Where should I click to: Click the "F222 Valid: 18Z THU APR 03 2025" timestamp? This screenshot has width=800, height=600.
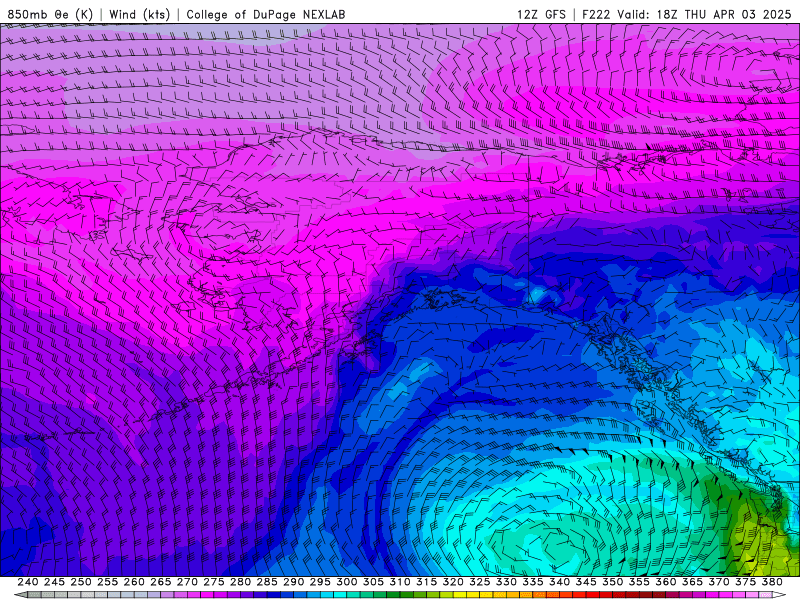(x=687, y=14)
